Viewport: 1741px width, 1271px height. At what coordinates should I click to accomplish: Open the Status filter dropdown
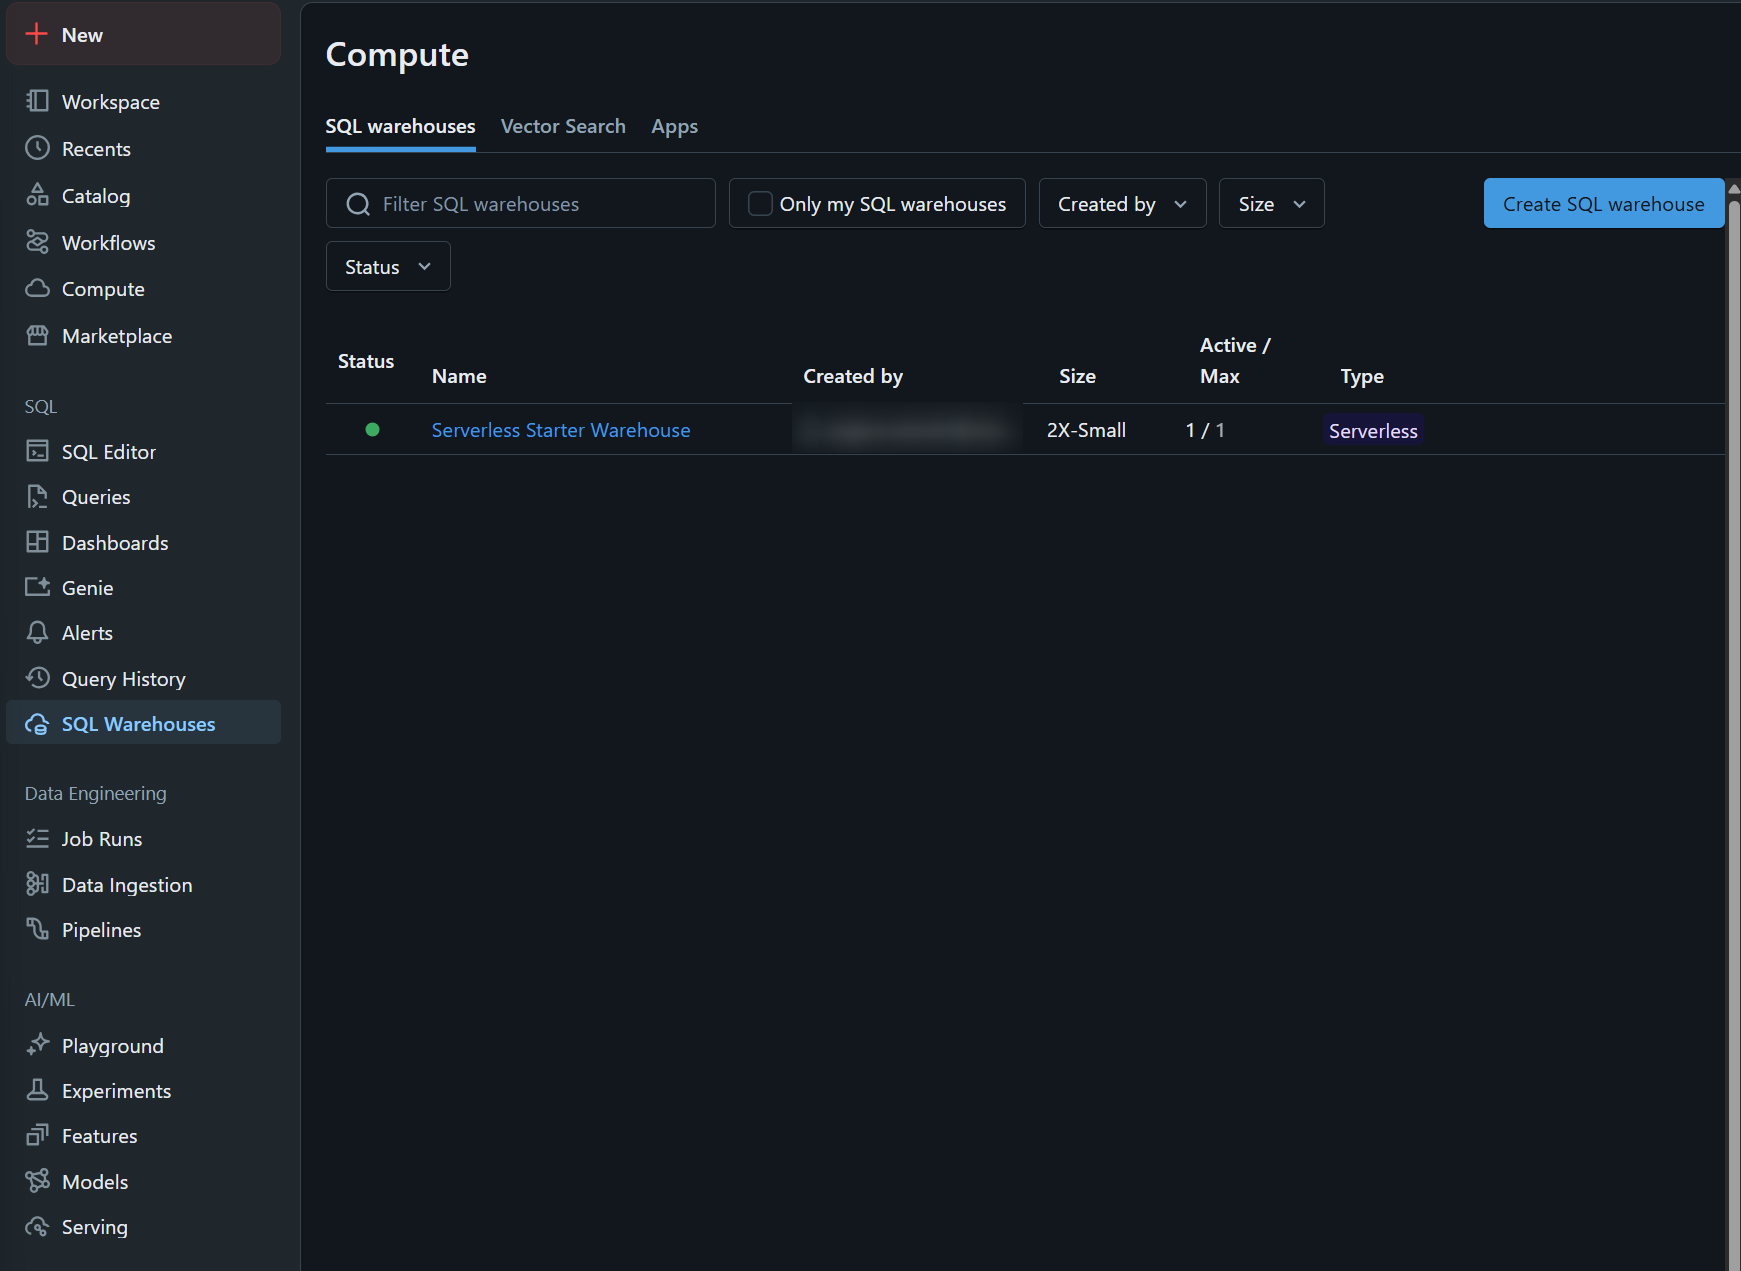click(x=388, y=266)
